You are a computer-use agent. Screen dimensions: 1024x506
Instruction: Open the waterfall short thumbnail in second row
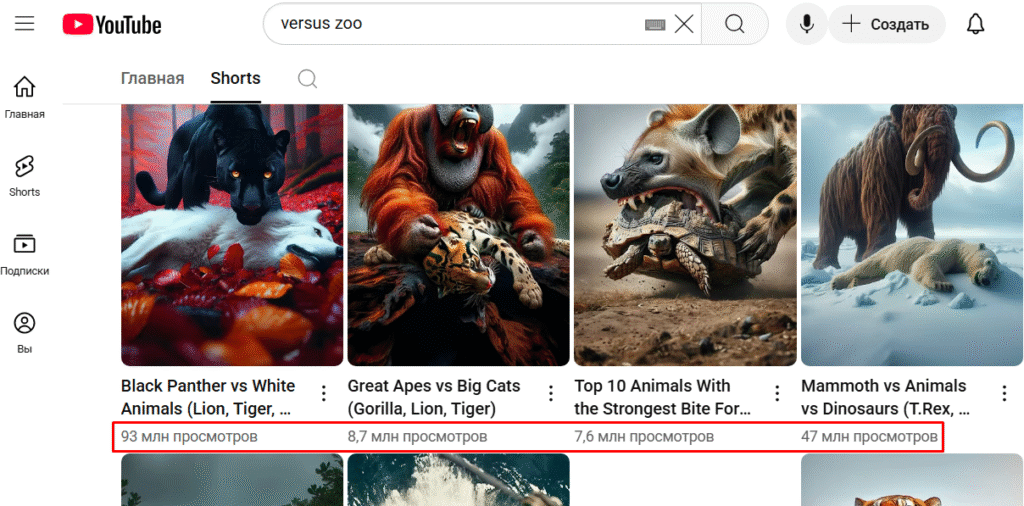[x=458, y=480]
